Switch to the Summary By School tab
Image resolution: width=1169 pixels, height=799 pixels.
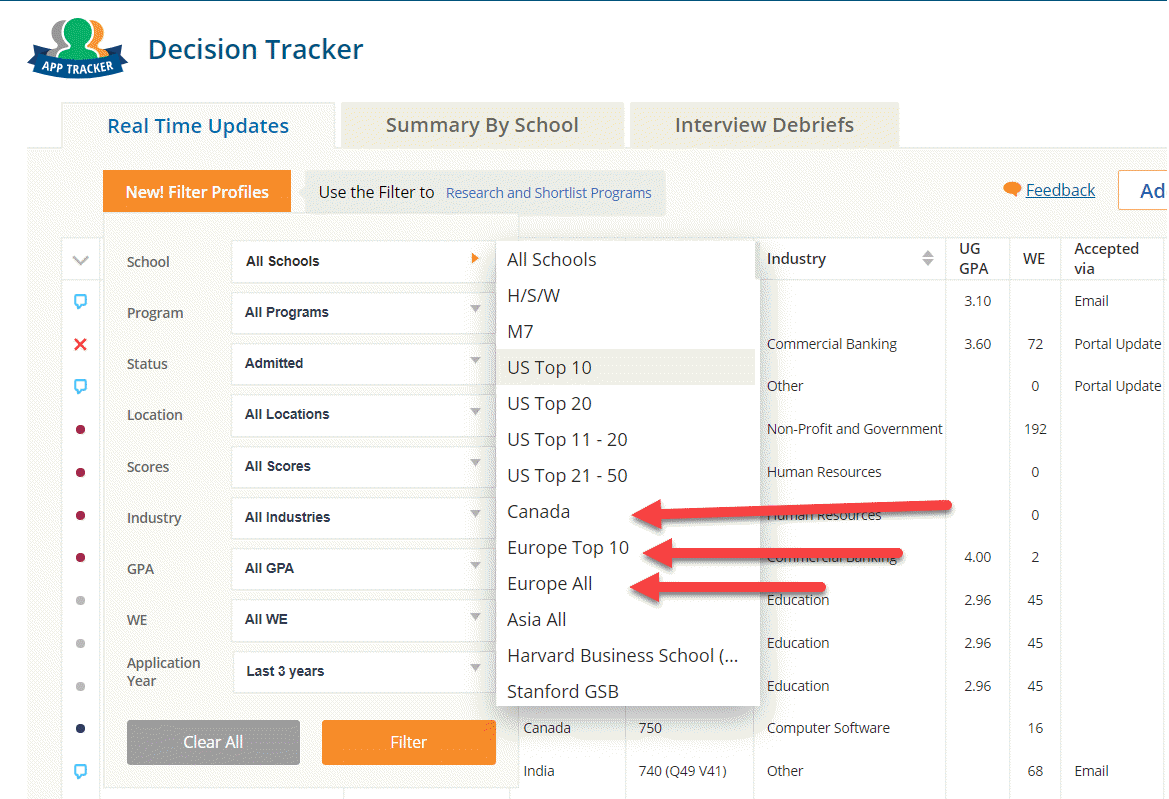click(x=481, y=124)
